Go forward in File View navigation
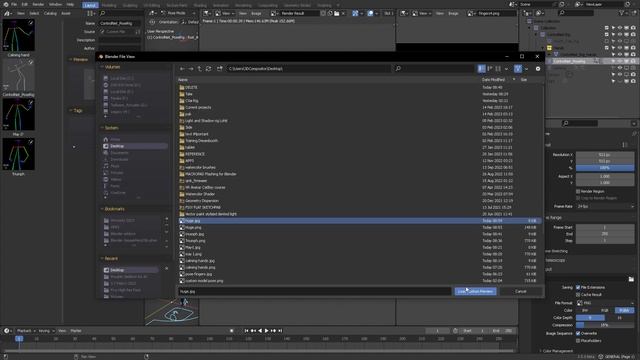The height and width of the screenshot is (360, 640). (191, 69)
